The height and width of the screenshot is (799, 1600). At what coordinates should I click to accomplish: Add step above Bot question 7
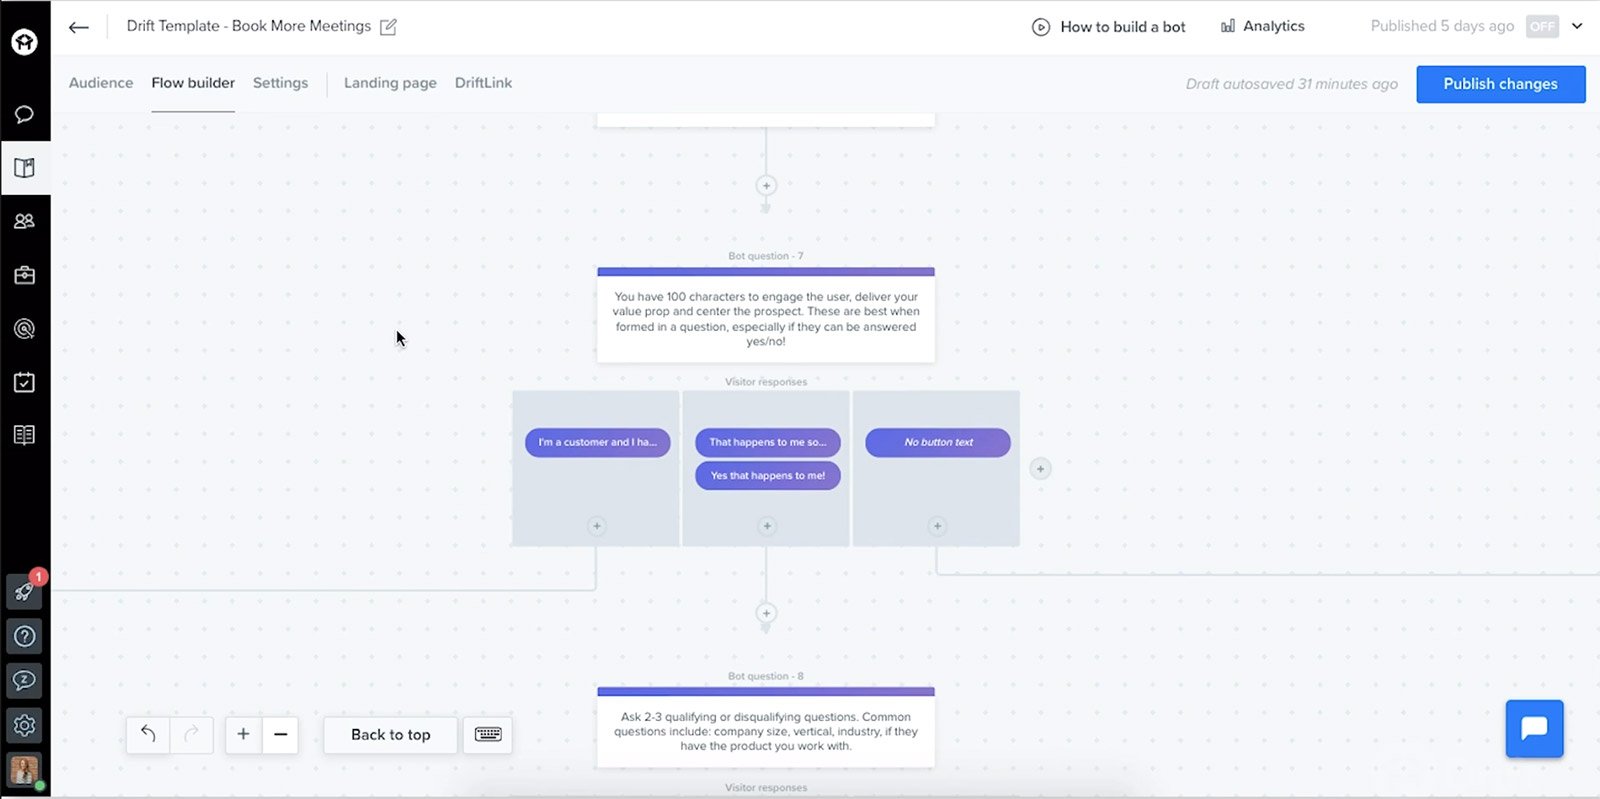(766, 185)
